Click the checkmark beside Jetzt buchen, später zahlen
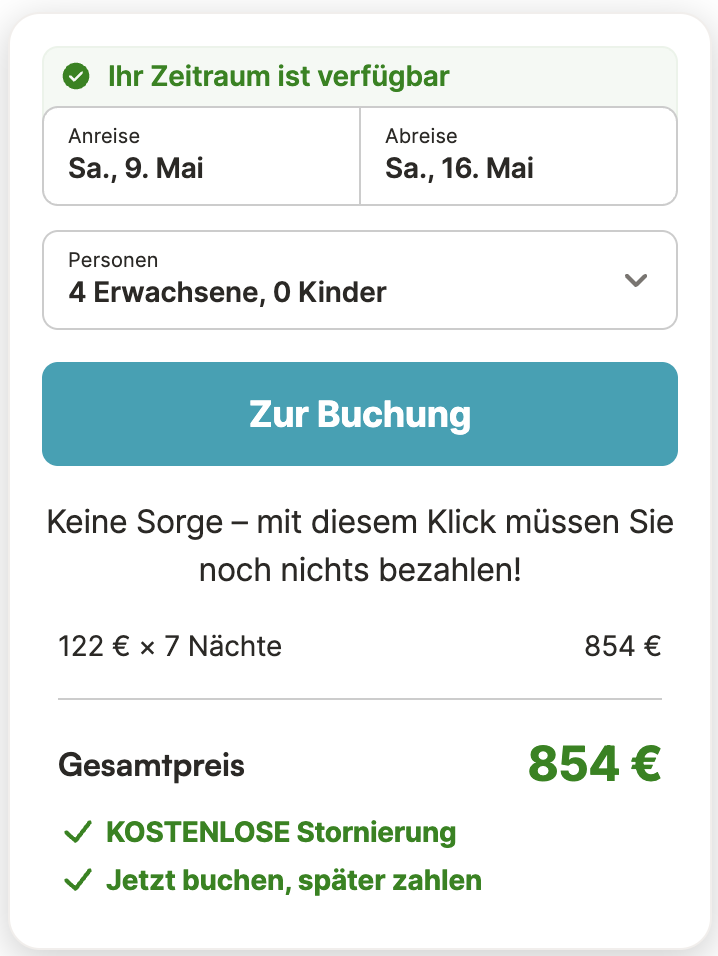Image resolution: width=718 pixels, height=956 pixels. tap(77, 881)
